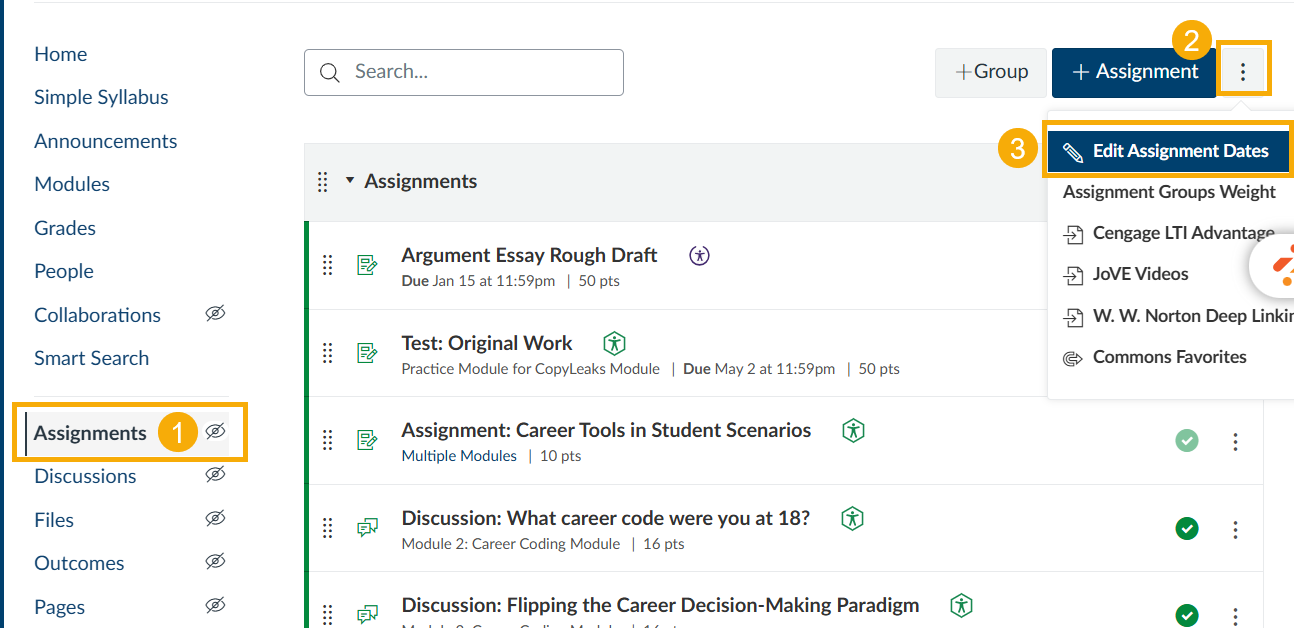1294x628 pixels.
Task: Click the magnifier icon in search box
Action: [330, 72]
